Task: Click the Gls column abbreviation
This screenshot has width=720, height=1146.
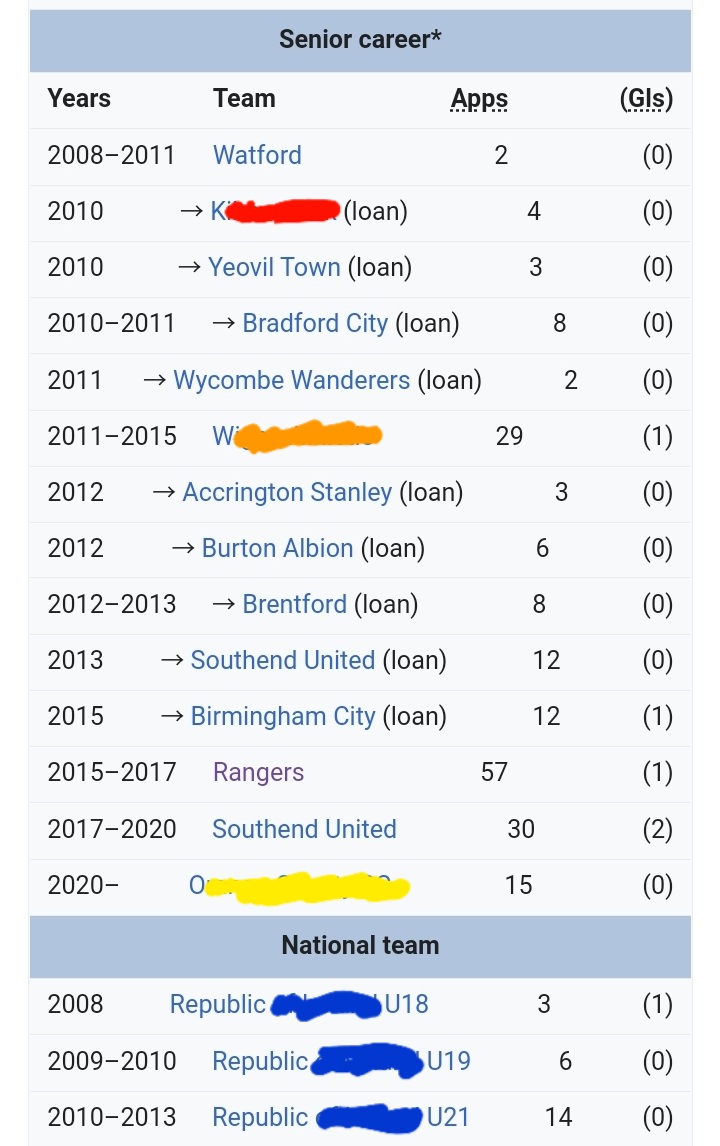Action: [x=646, y=98]
